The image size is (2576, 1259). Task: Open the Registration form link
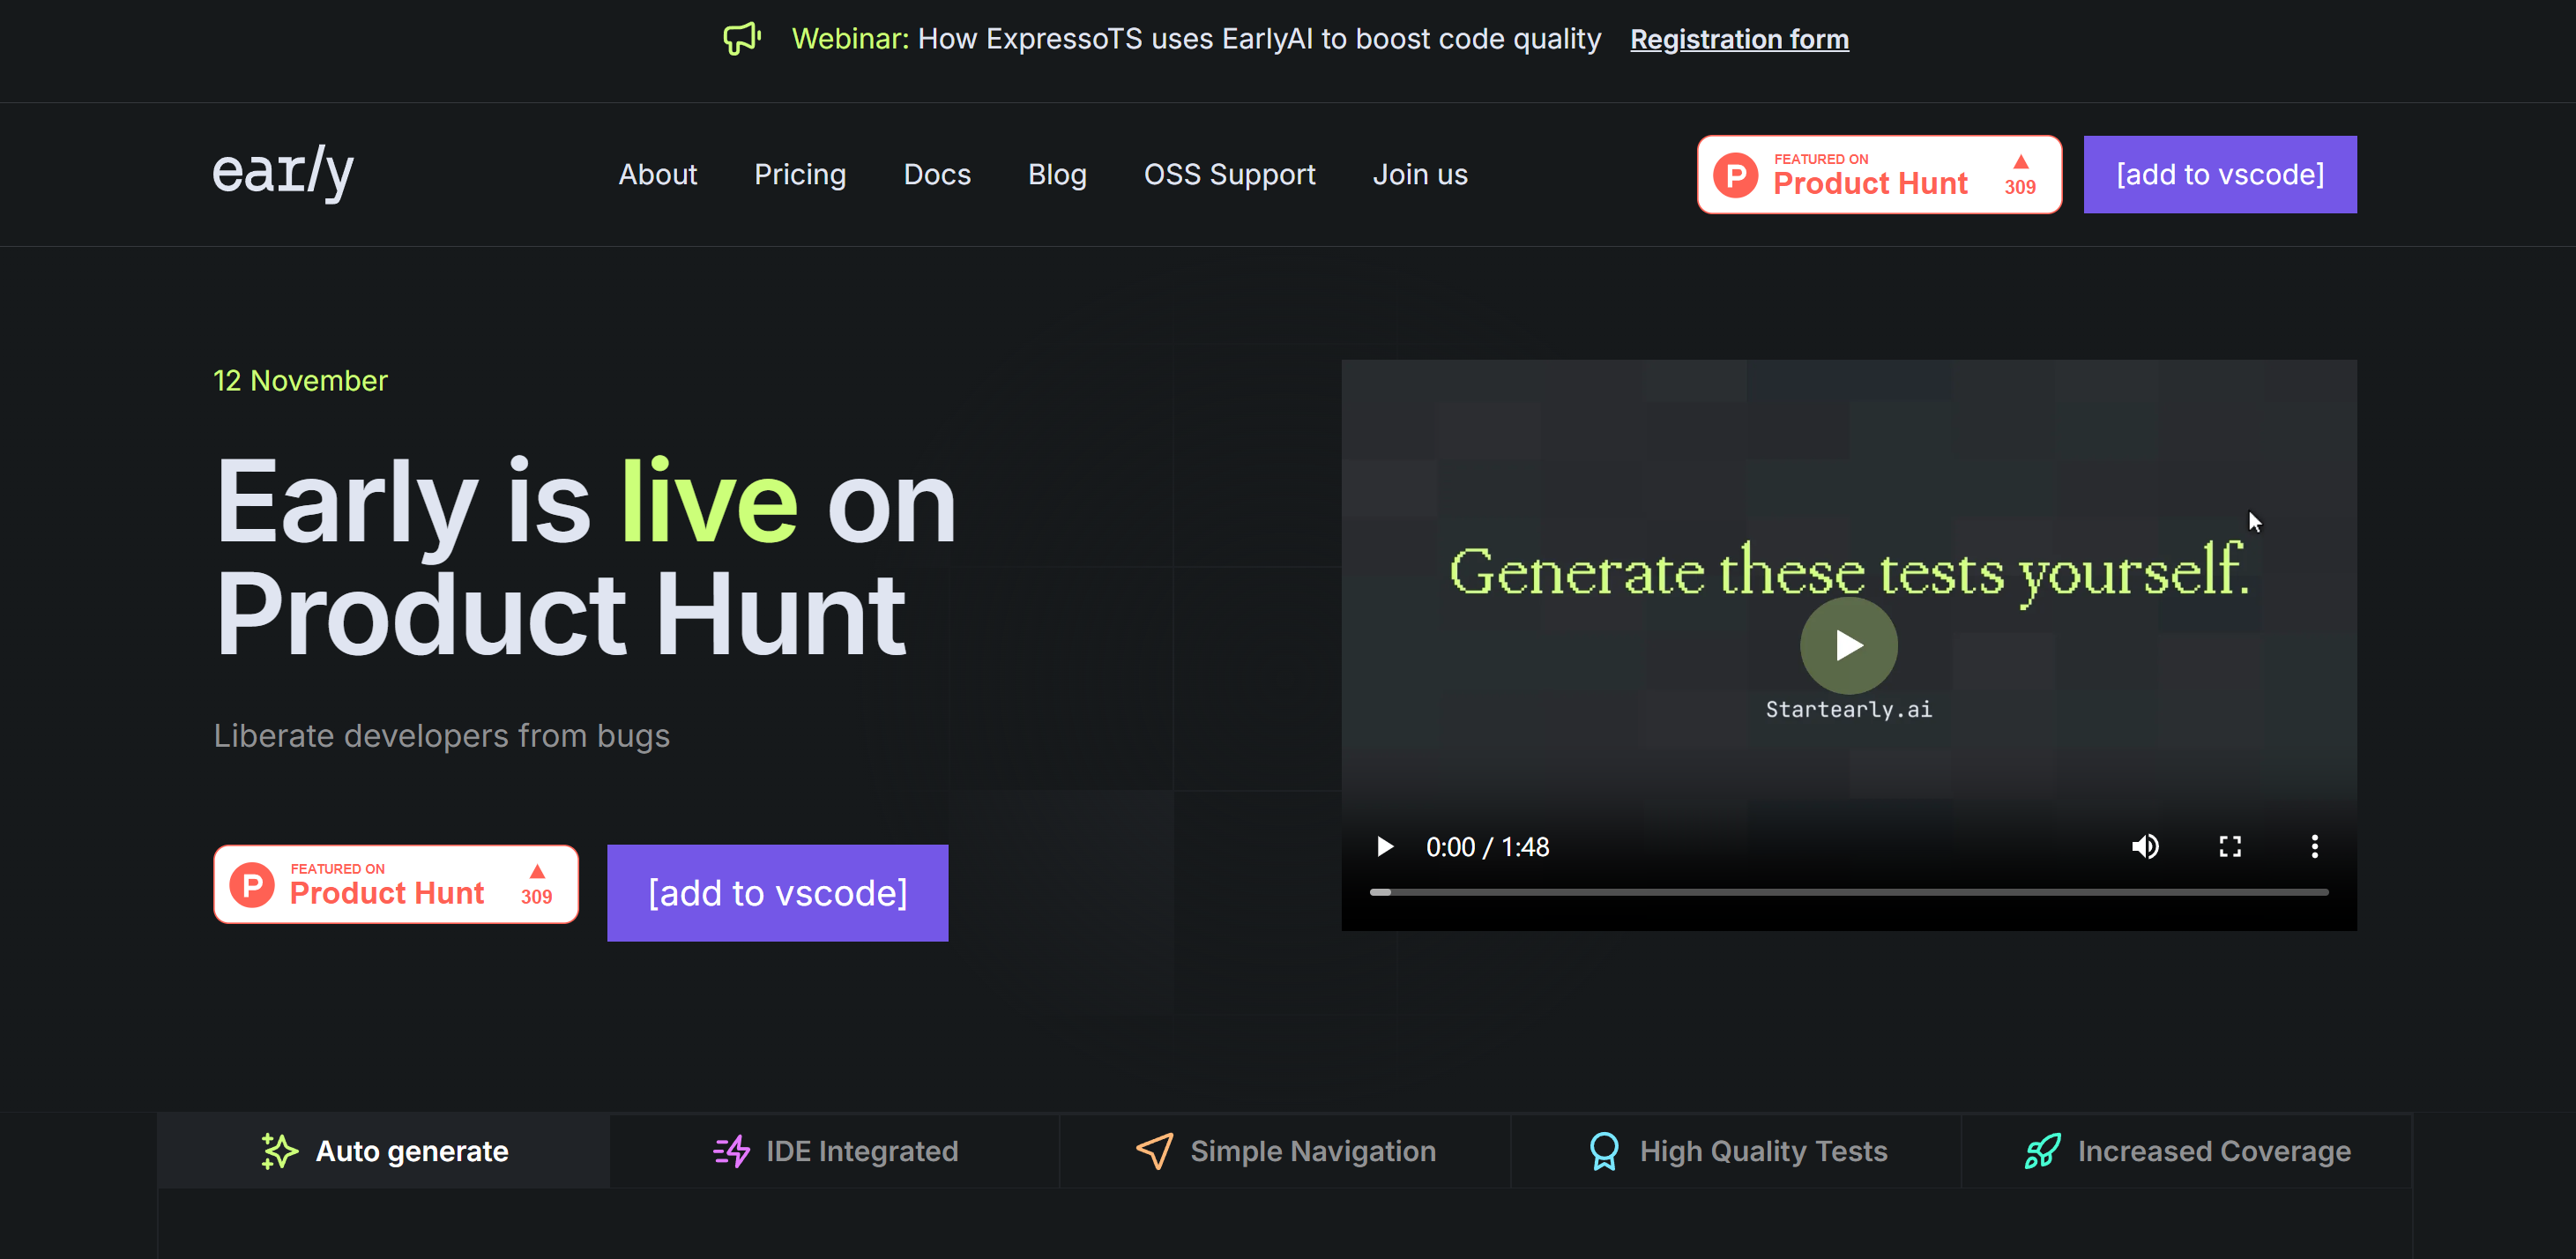1739,39
